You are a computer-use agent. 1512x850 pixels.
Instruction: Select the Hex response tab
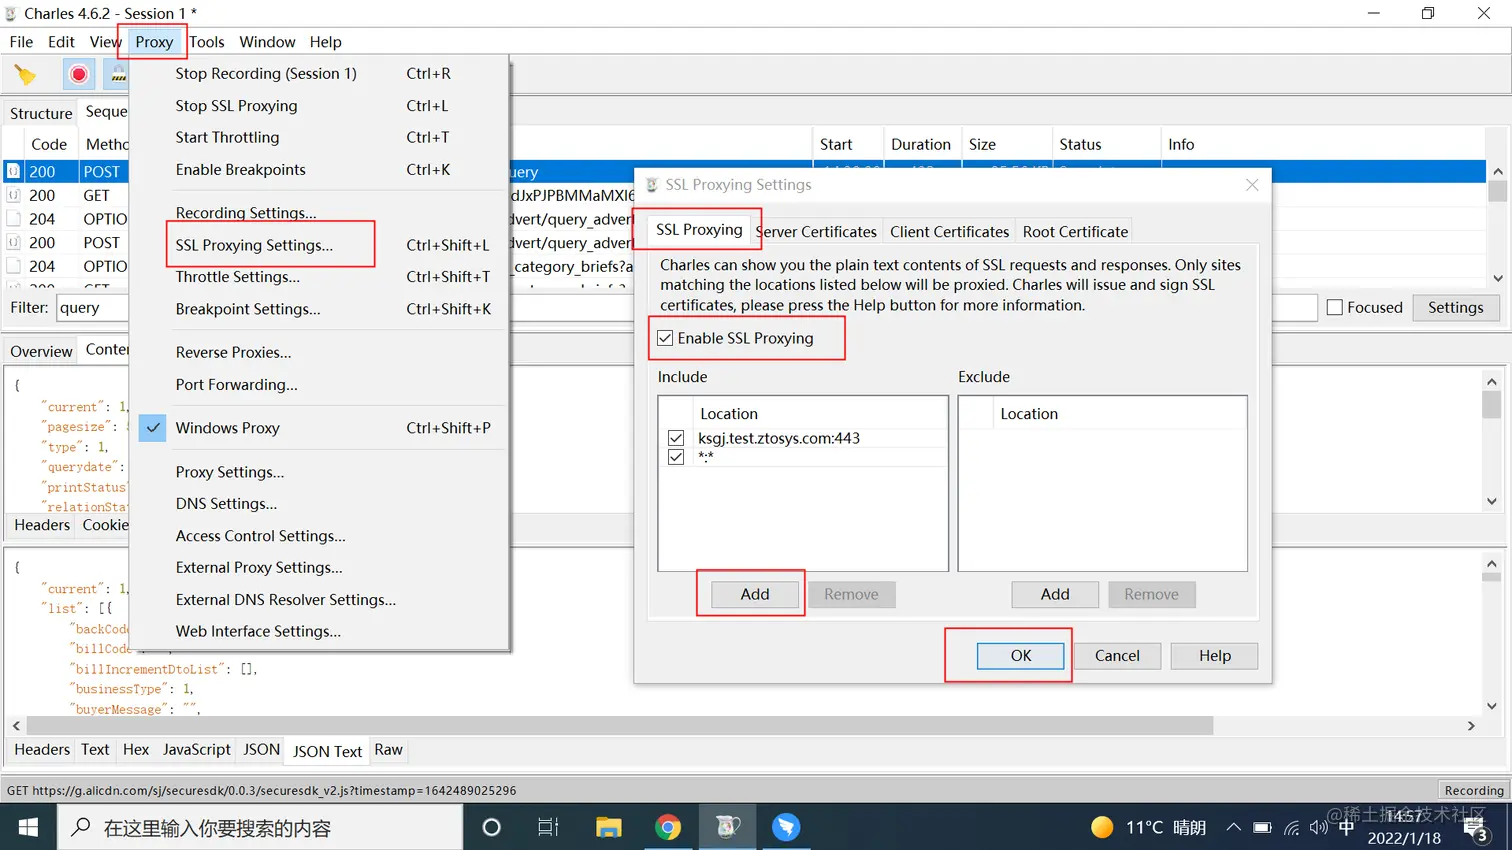136,749
